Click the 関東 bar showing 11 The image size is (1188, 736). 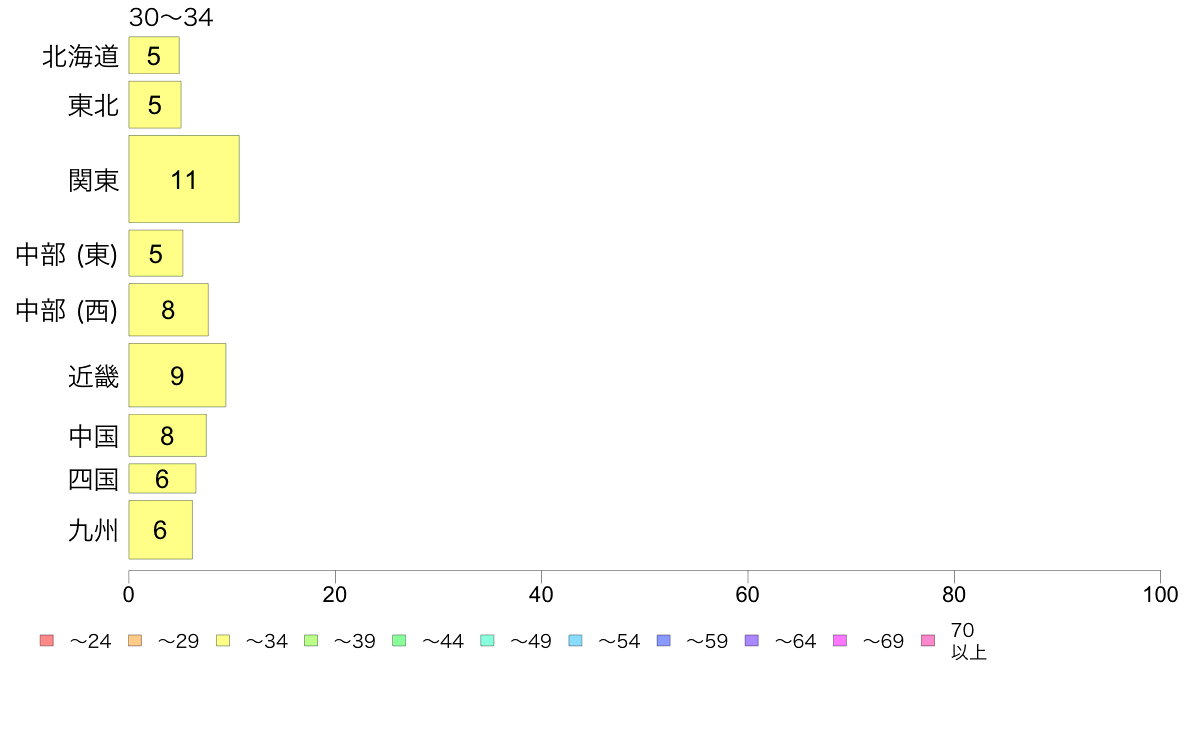(184, 179)
